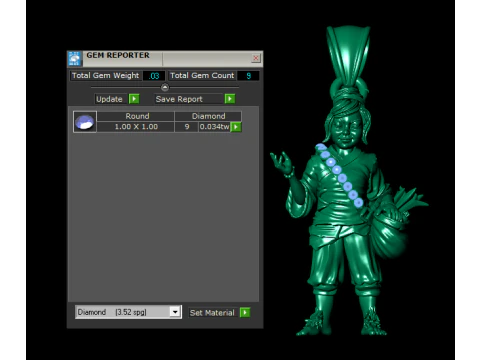Image resolution: width=480 pixels, height=360 pixels.
Task: Click the Total Gem Count label
Action: (x=202, y=76)
